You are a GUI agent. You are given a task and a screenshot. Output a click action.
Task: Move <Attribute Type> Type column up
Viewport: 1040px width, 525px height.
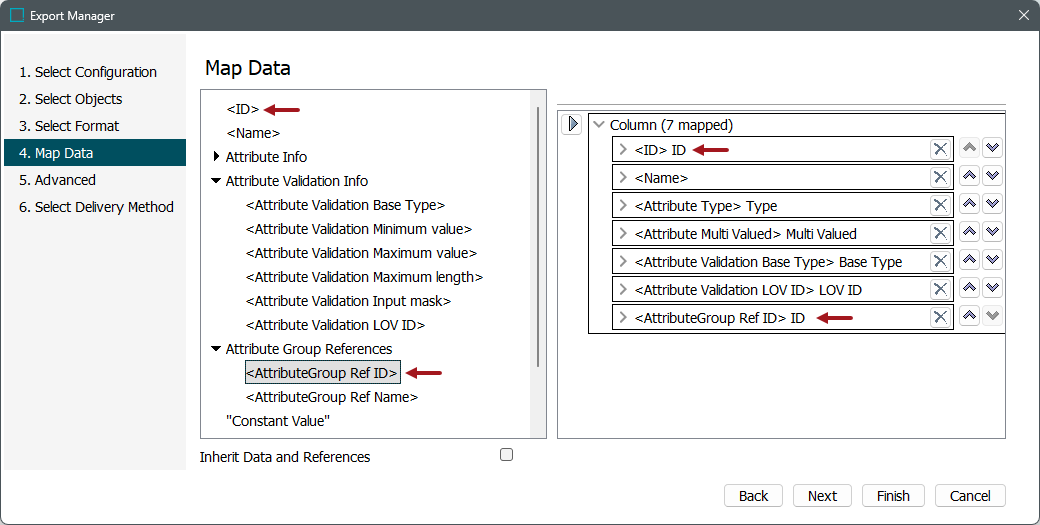point(969,205)
